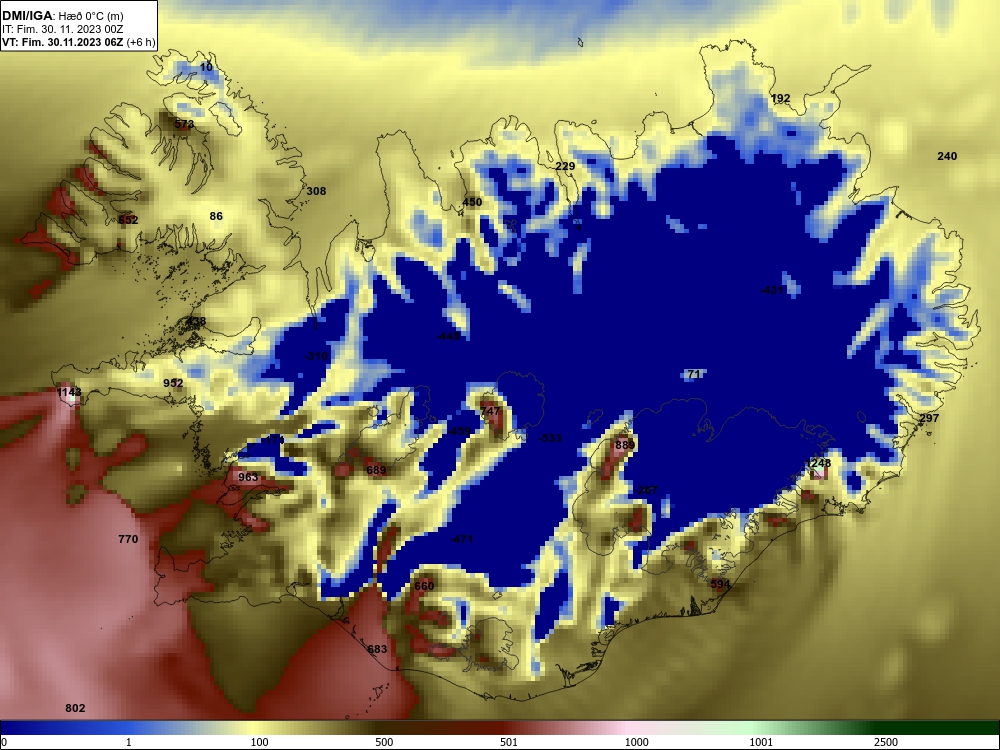Screen dimensions: 1000x750
Task: Click the negative value '-459'
Action: click(x=459, y=431)
